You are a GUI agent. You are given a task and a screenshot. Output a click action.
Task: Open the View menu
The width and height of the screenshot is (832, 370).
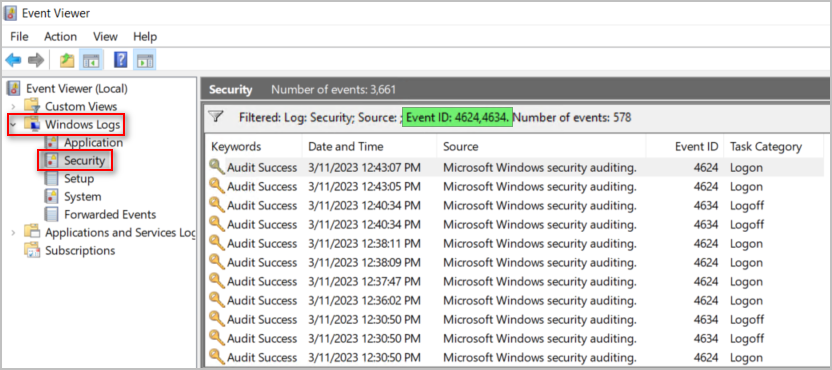point(105,37)
